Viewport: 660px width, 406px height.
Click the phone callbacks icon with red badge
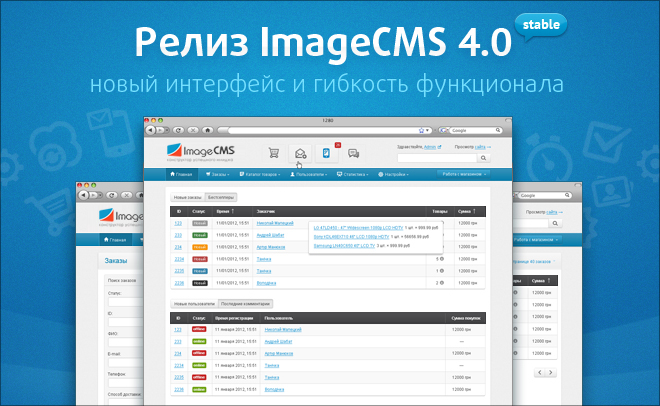326,153
